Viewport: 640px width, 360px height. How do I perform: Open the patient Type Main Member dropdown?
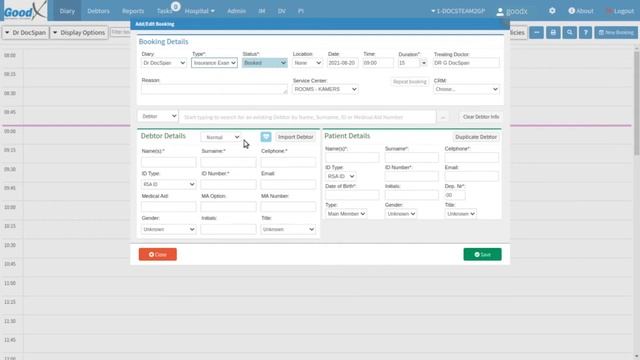coord(346,214)
